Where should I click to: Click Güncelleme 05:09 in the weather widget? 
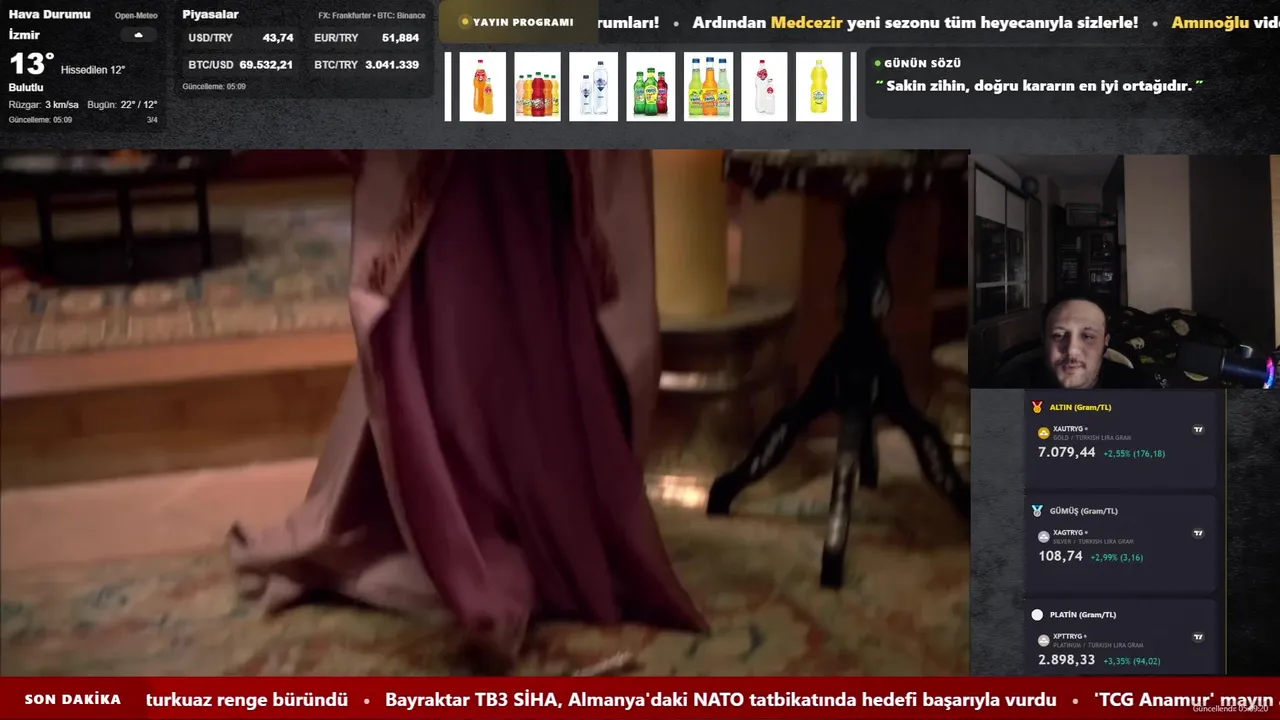[40, 120]
